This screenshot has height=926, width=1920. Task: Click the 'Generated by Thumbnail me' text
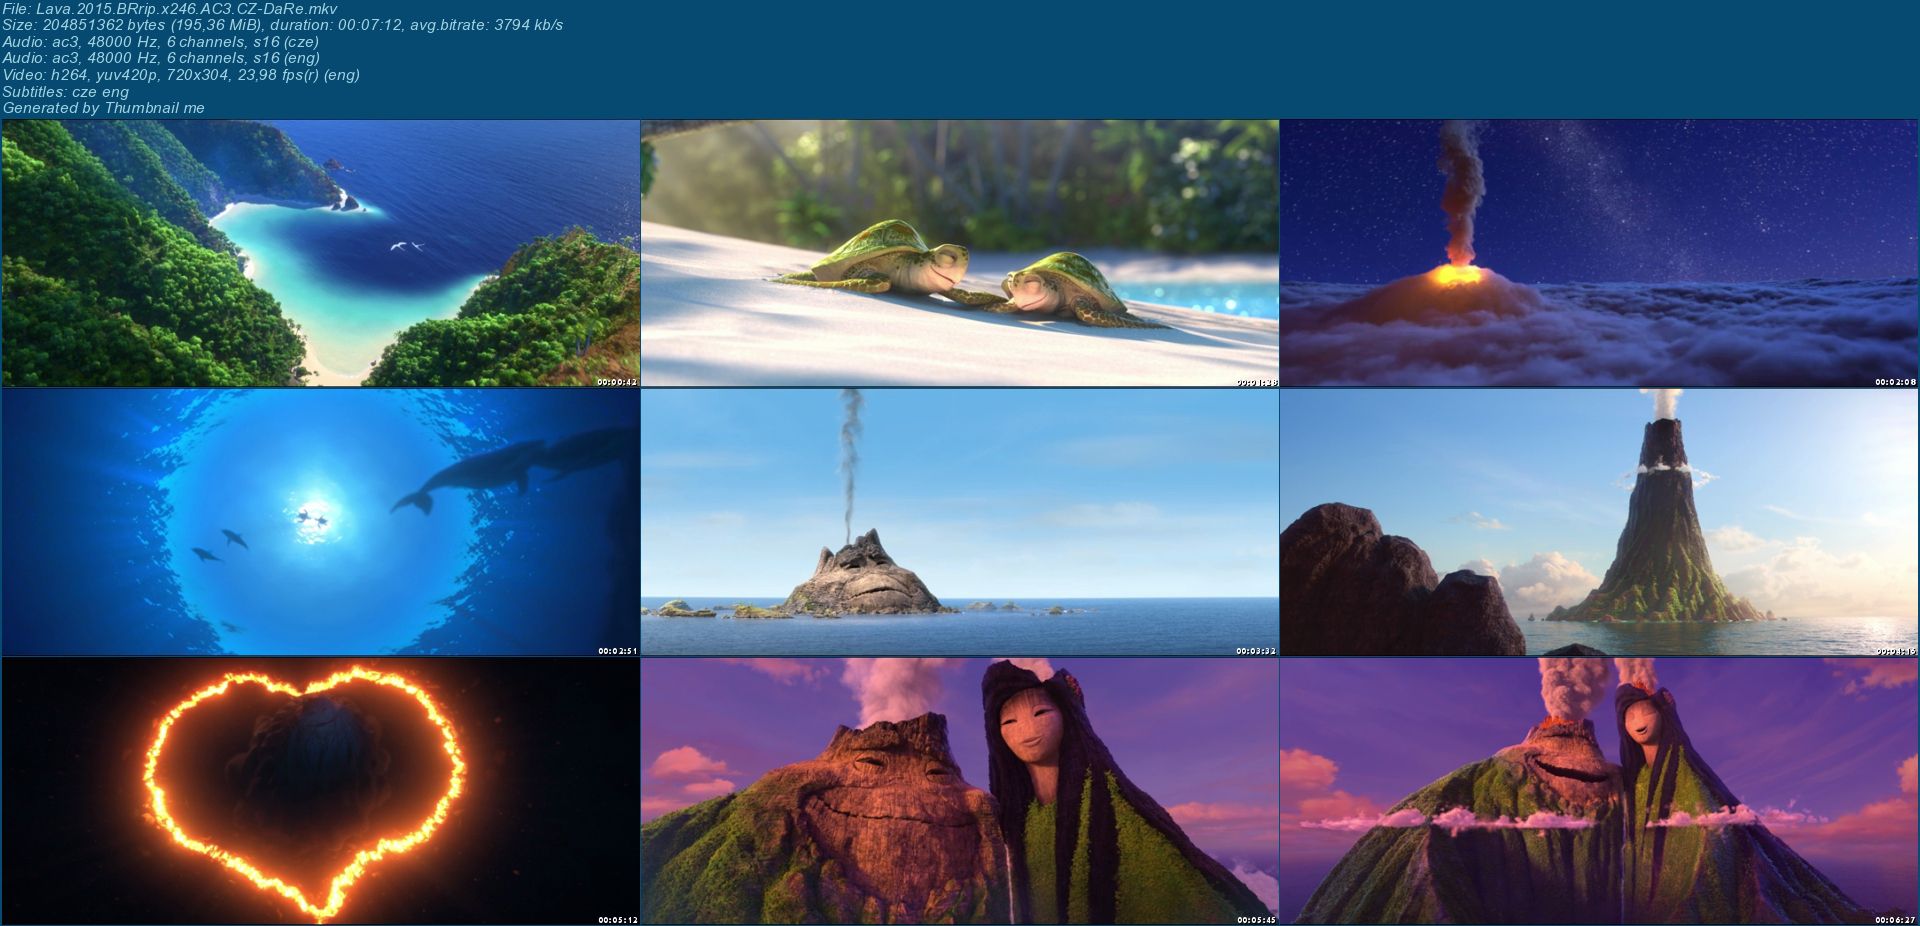(103, 108)
